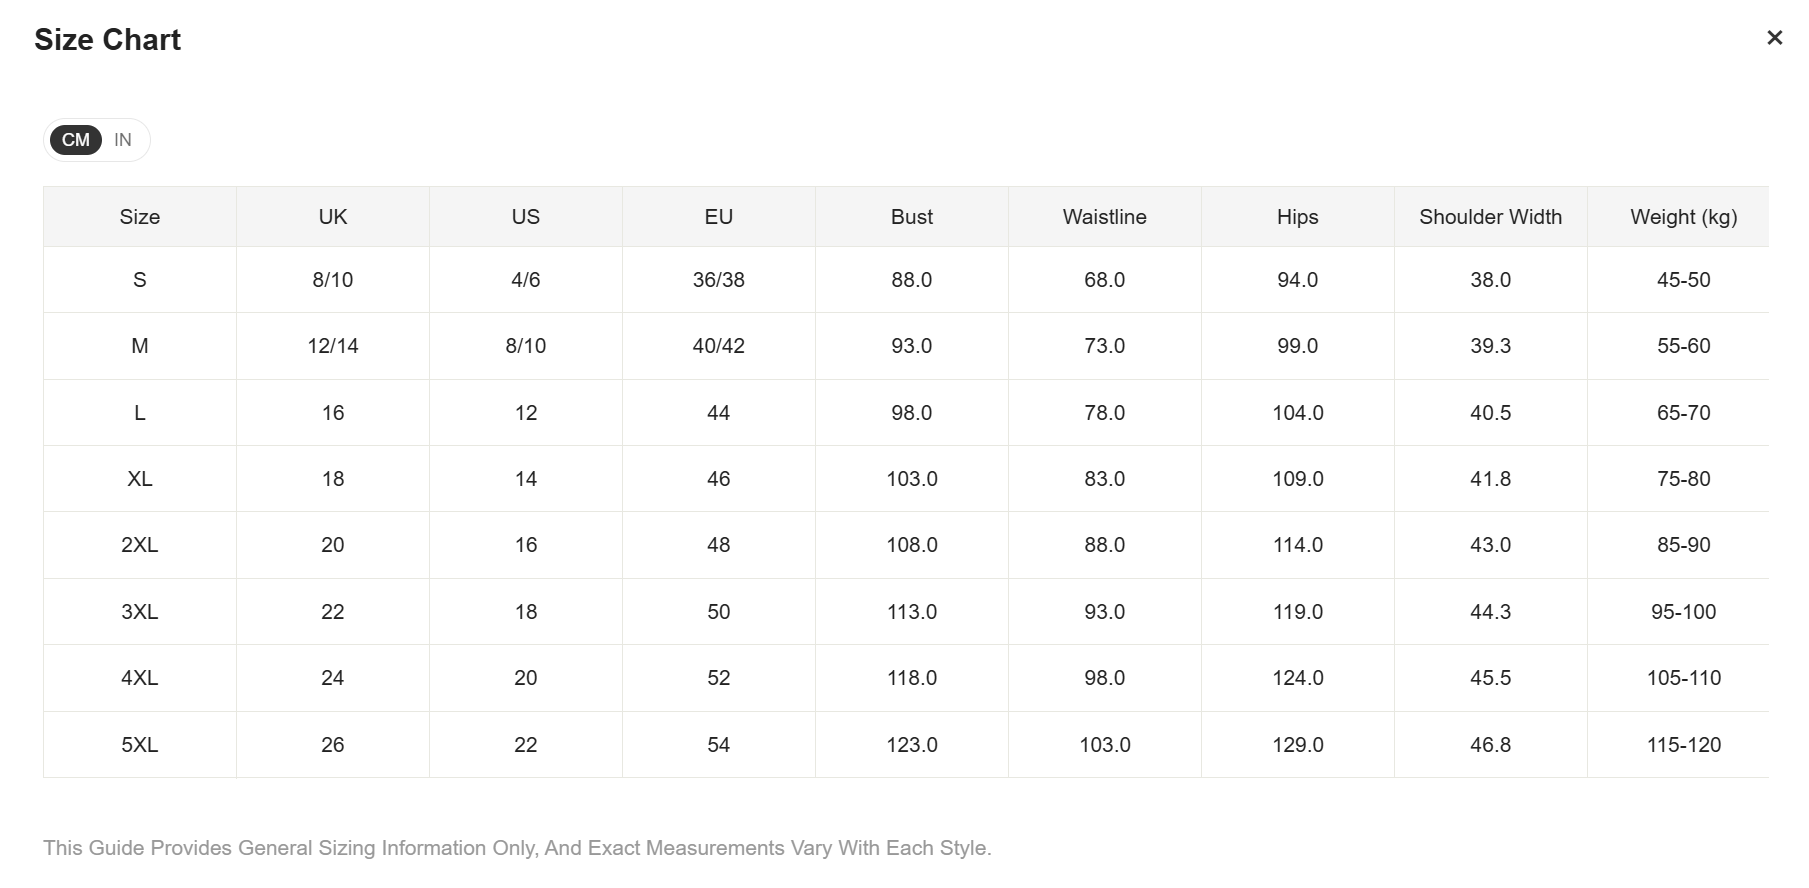This screenshot has width=1809, height=888.
Task: Select the 5XL size row label
Action: [140, 745]
